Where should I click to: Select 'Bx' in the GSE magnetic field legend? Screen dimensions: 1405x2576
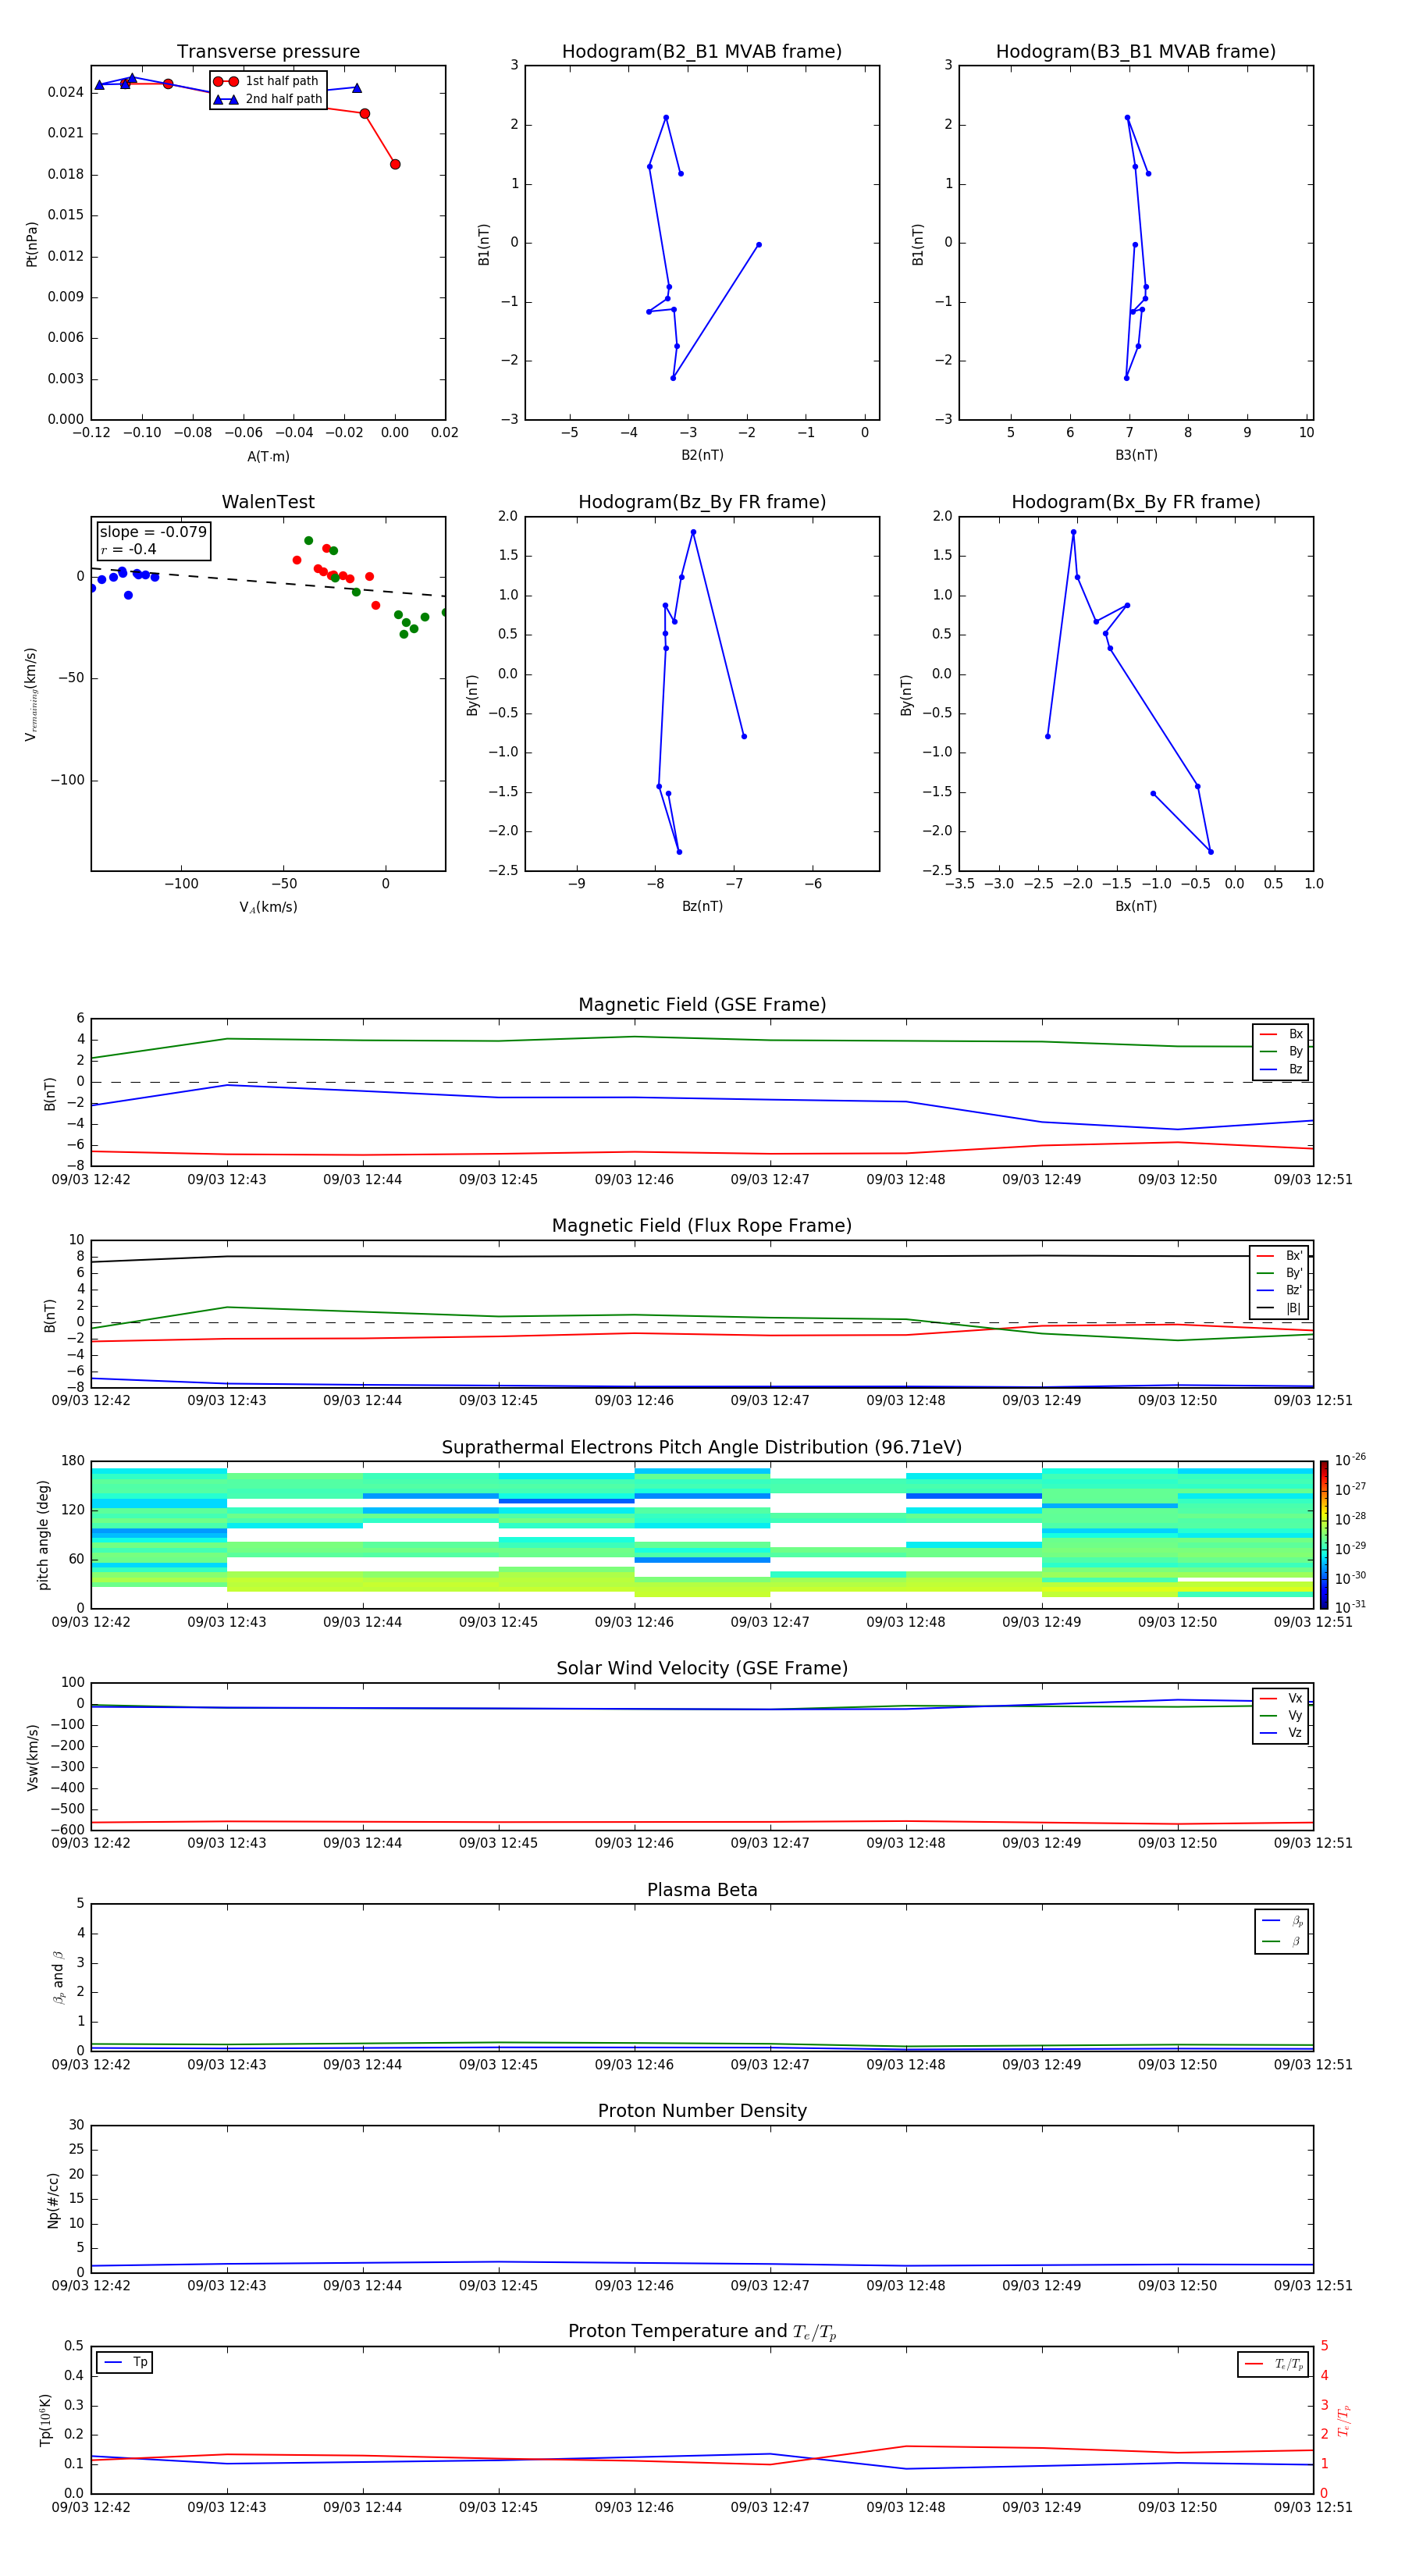[1281, 1034]
